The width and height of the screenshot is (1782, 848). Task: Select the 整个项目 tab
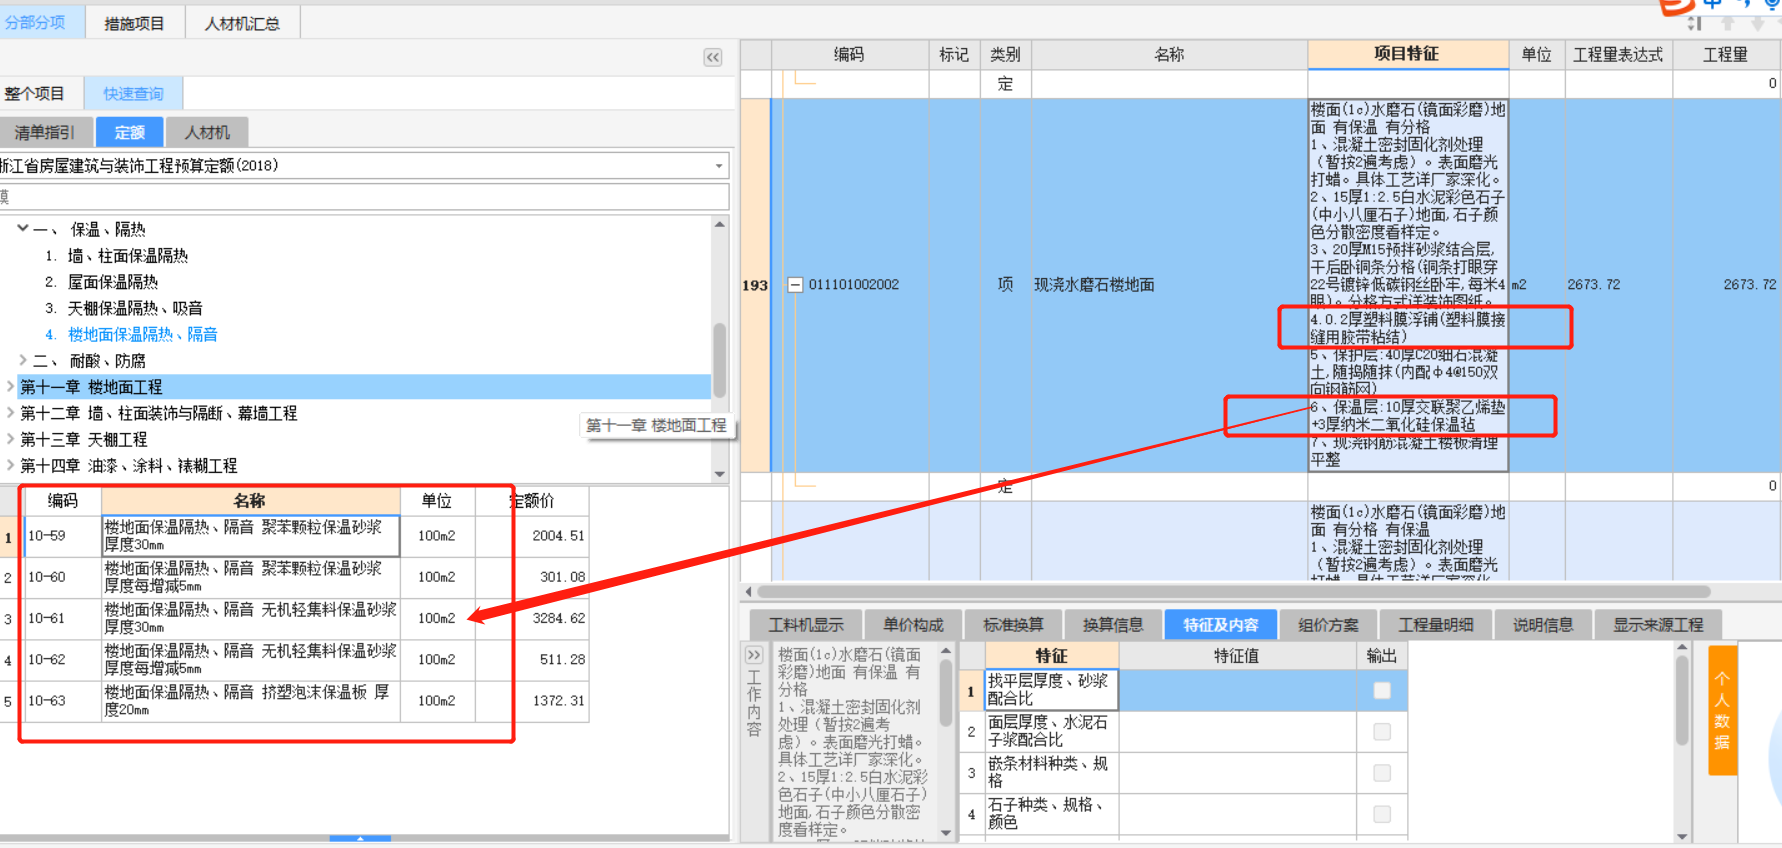click(36, 94)
